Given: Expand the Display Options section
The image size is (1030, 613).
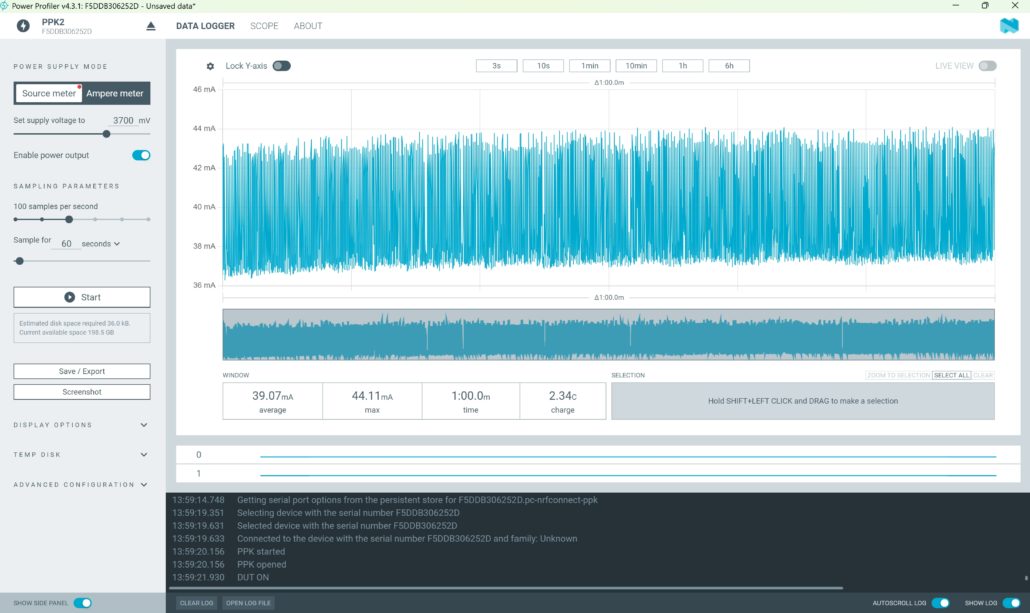Looking at the screenshot, I should 81,425.
